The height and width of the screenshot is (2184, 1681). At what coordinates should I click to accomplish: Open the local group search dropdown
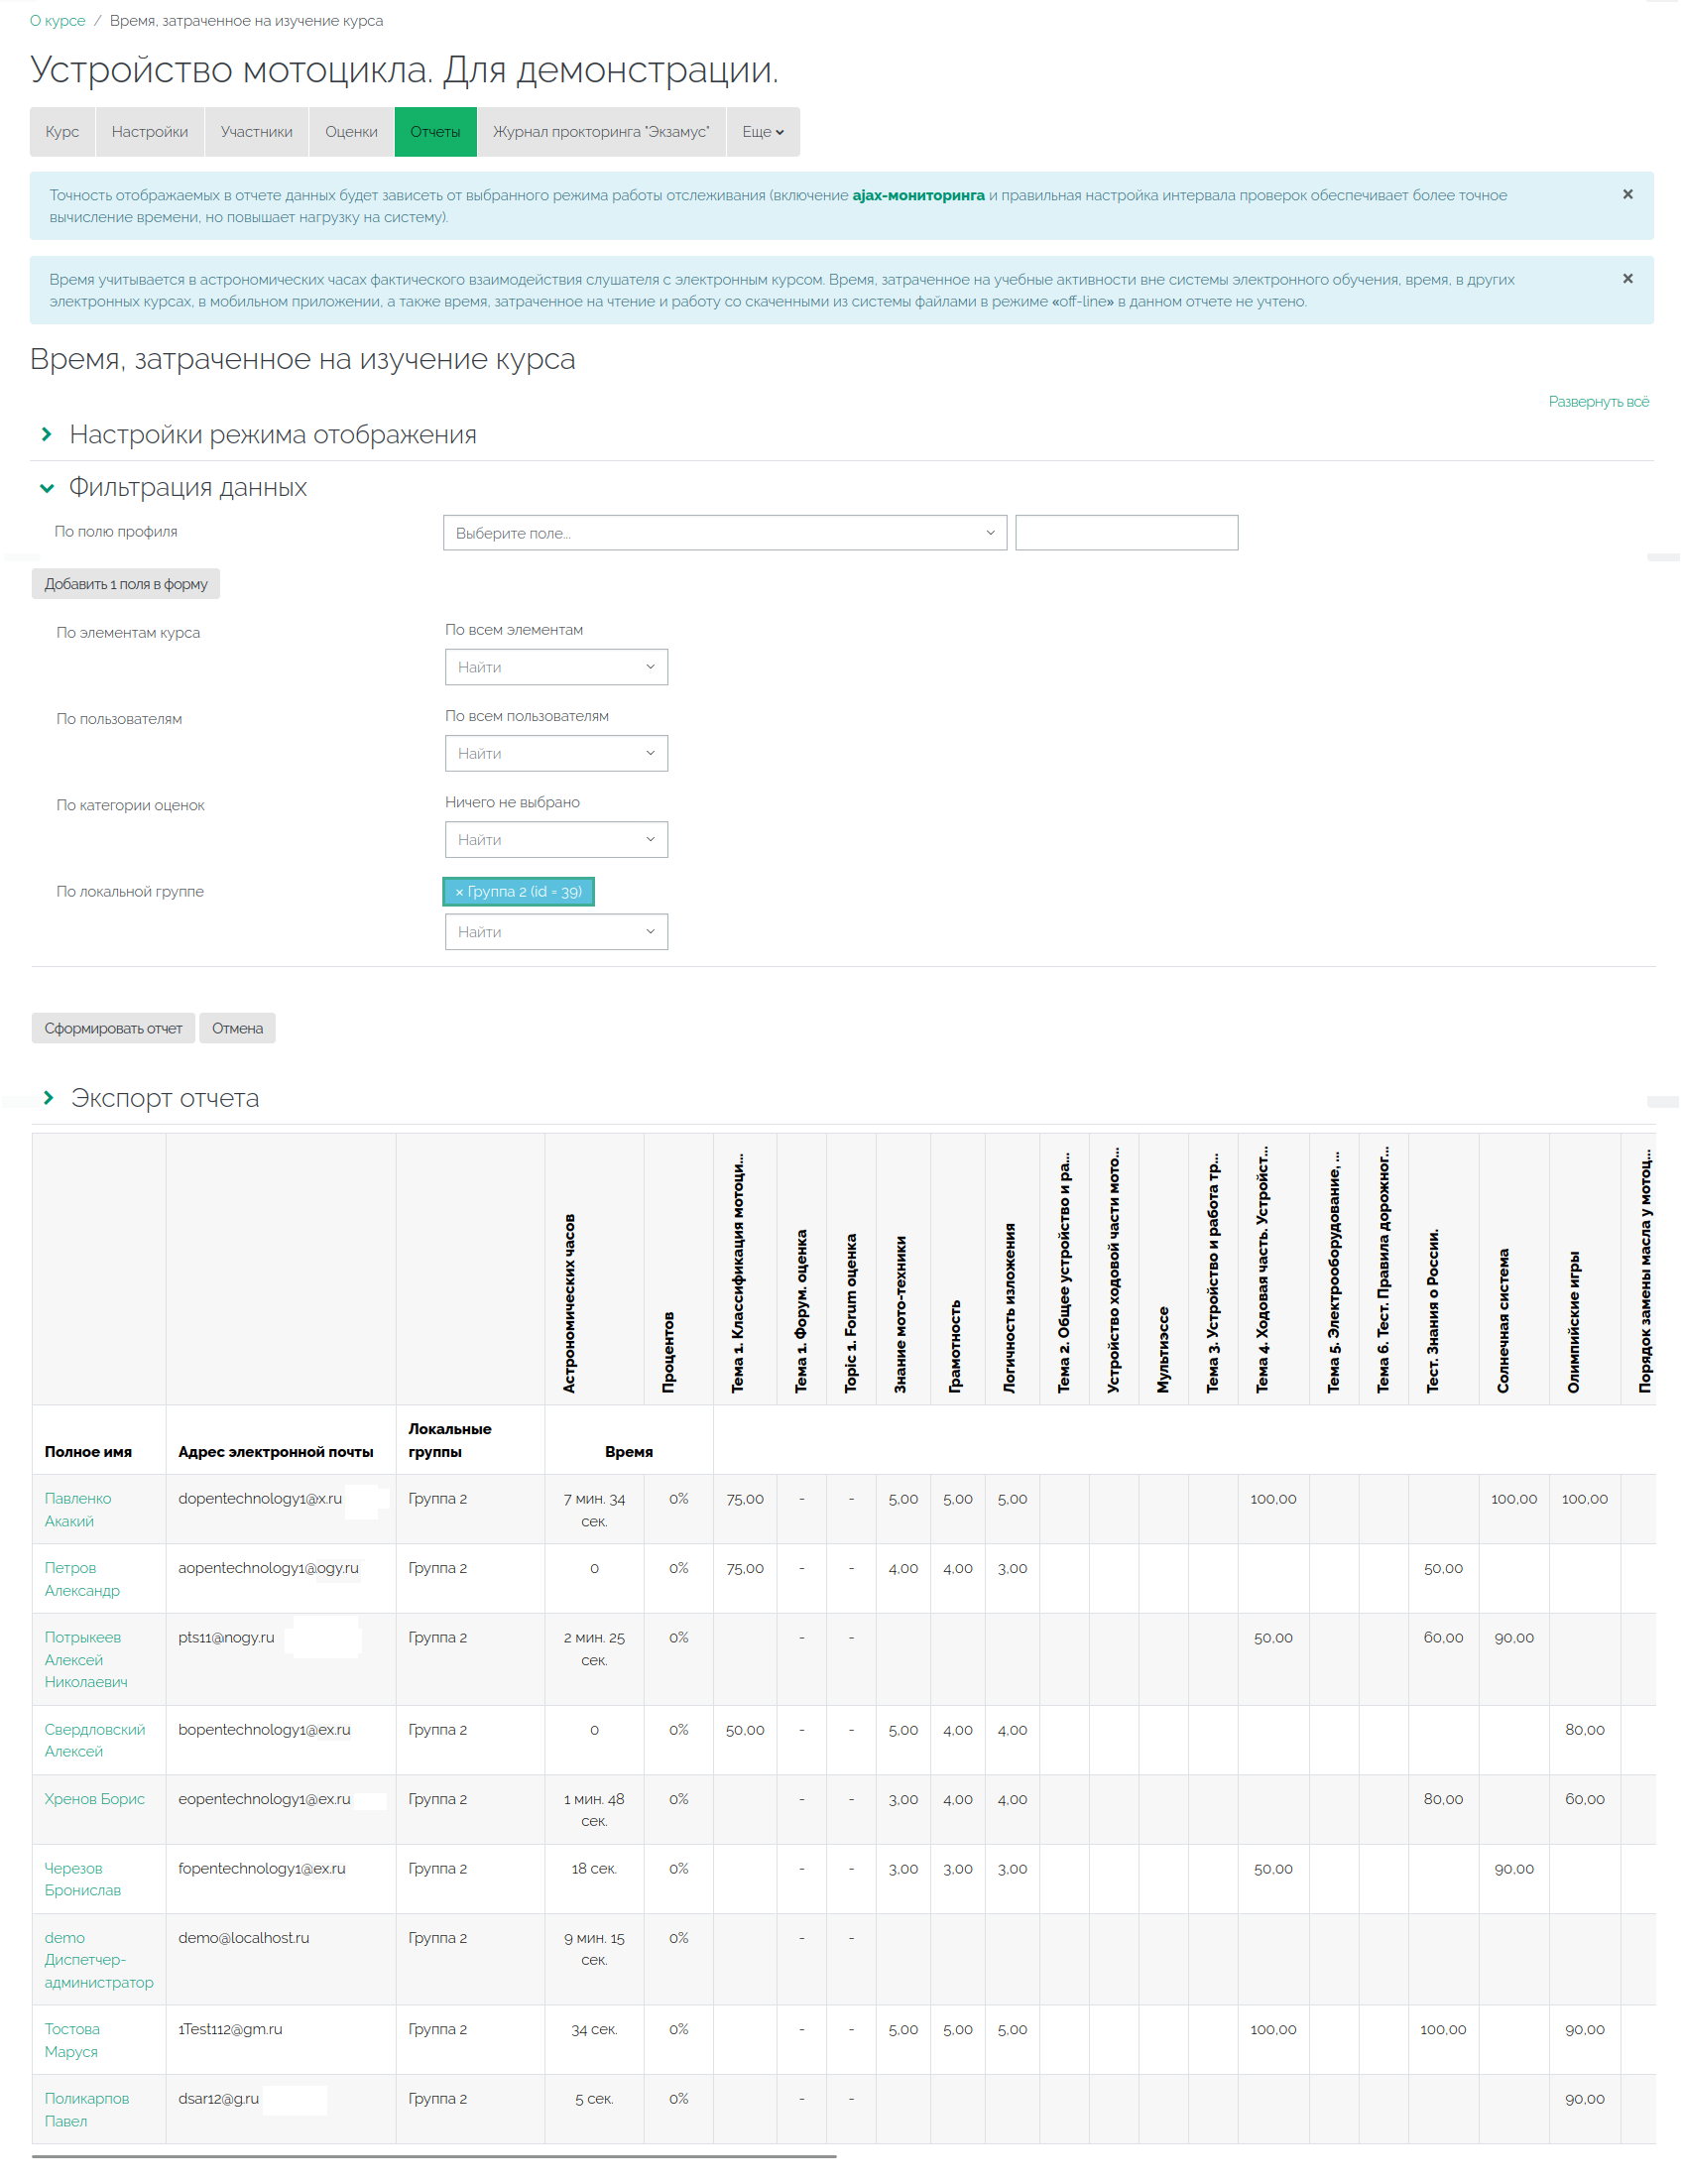tap(556, 932)
